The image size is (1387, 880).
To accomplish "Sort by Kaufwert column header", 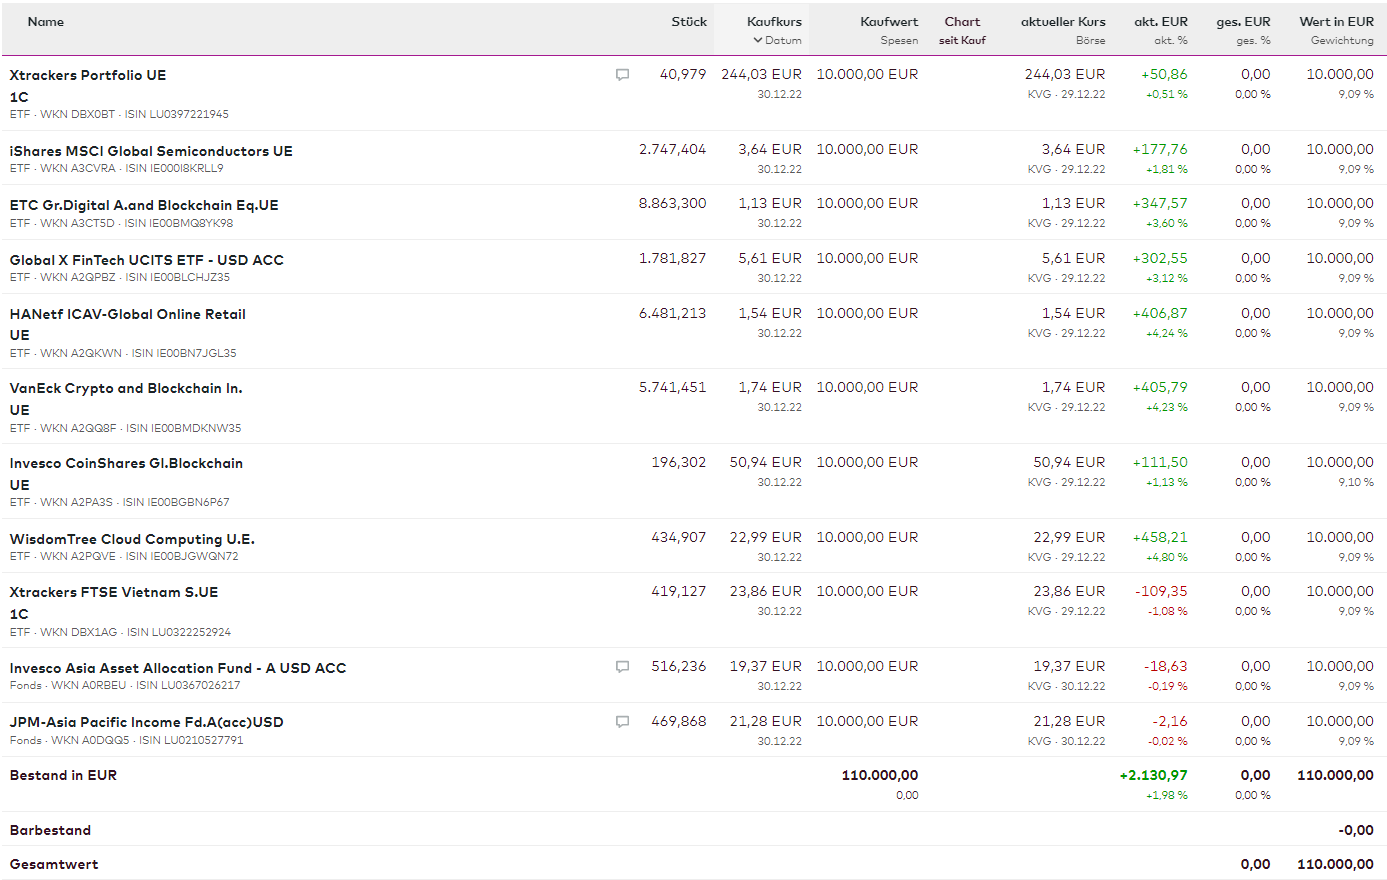I will (x=889, y=22).
